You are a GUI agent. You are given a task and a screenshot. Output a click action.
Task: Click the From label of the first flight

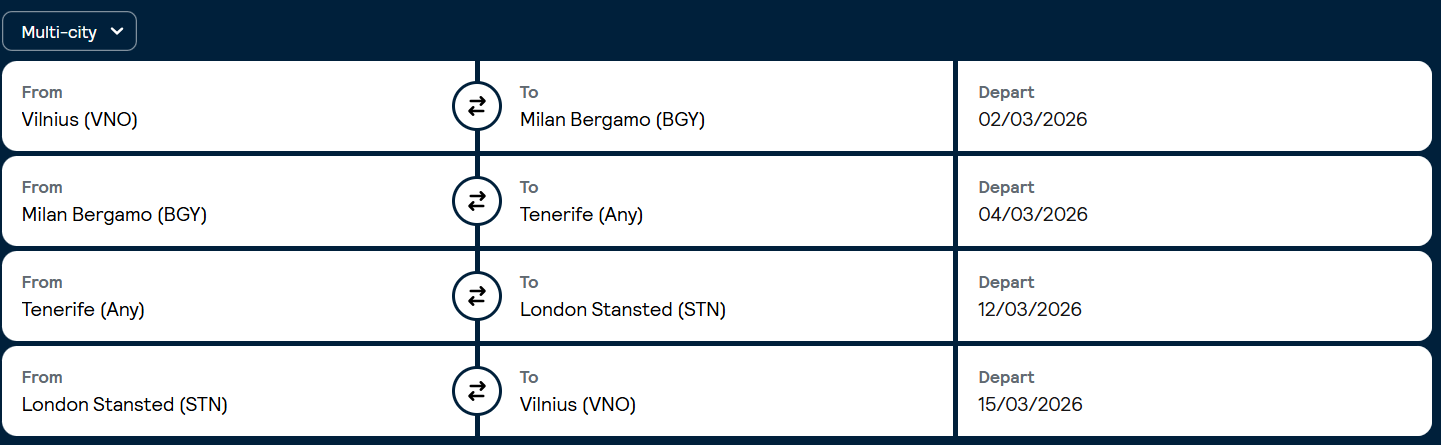[42, 92]
